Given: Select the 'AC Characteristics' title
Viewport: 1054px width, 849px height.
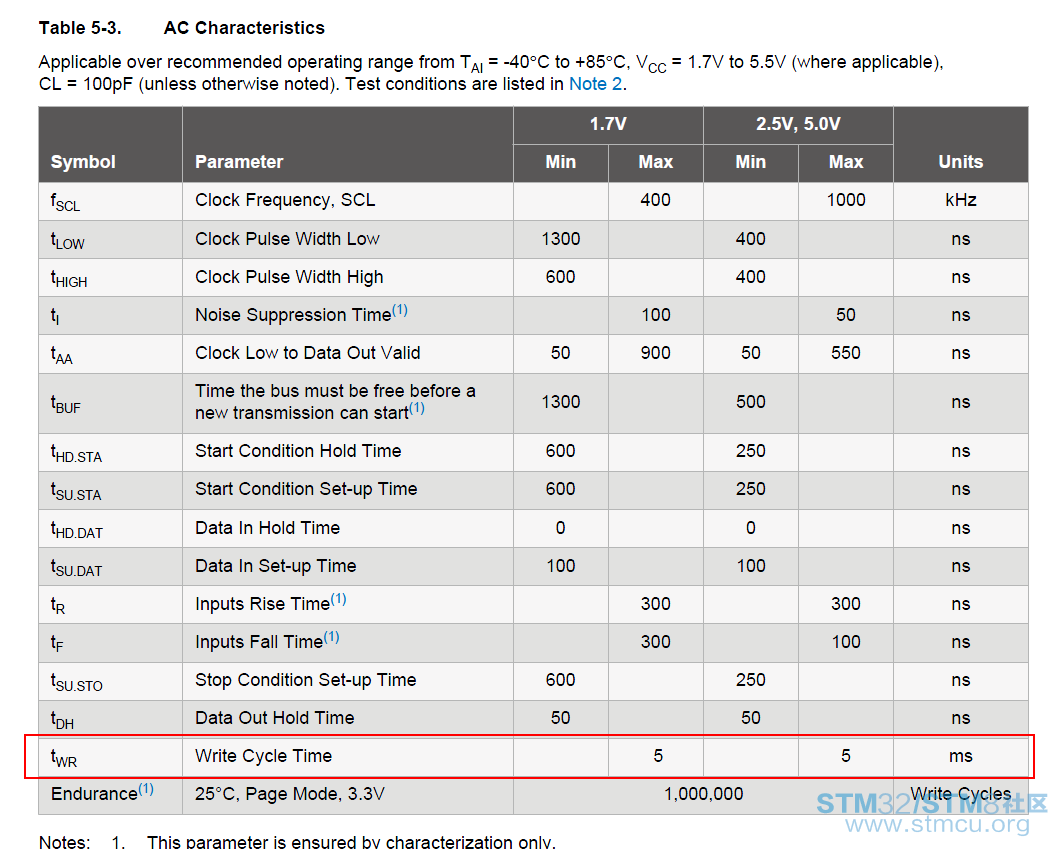Looking at the screenshot, I should [x=245, y=28].
